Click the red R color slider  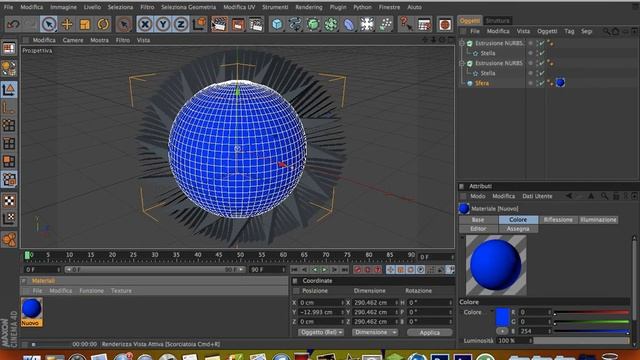(591, 312)
